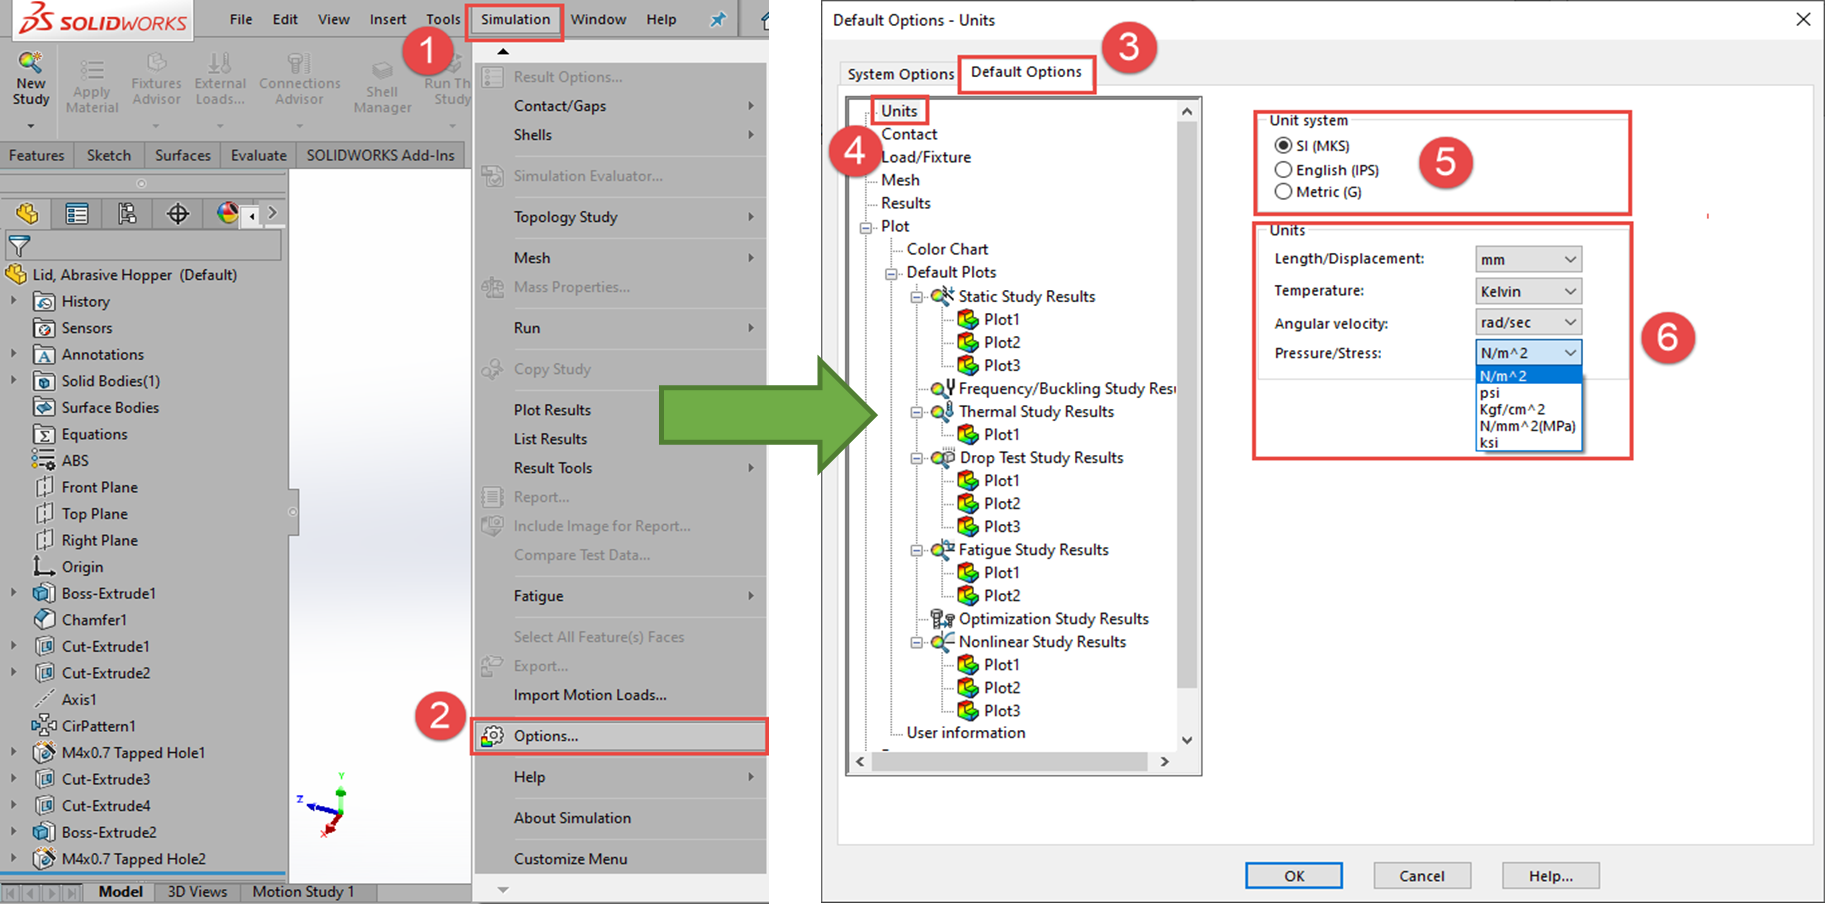Screen dimensions: 1825x904
Task: Pin the SOLIDWORKS menu bar
Action: click(718, 19)
